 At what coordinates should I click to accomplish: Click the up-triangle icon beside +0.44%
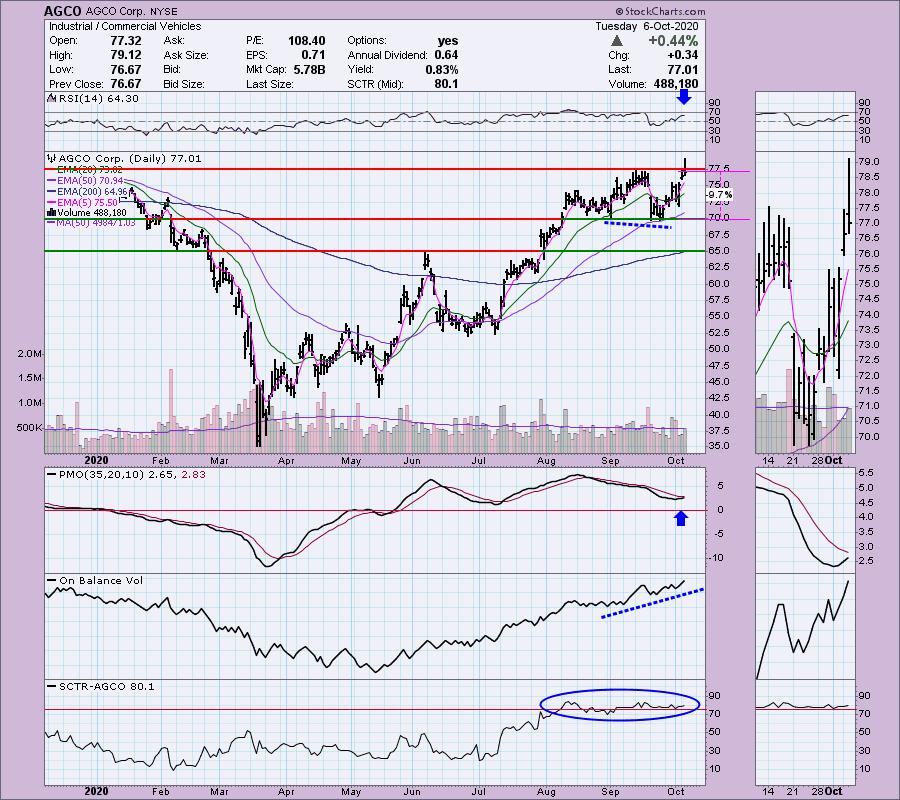click(x=616, y=41)
